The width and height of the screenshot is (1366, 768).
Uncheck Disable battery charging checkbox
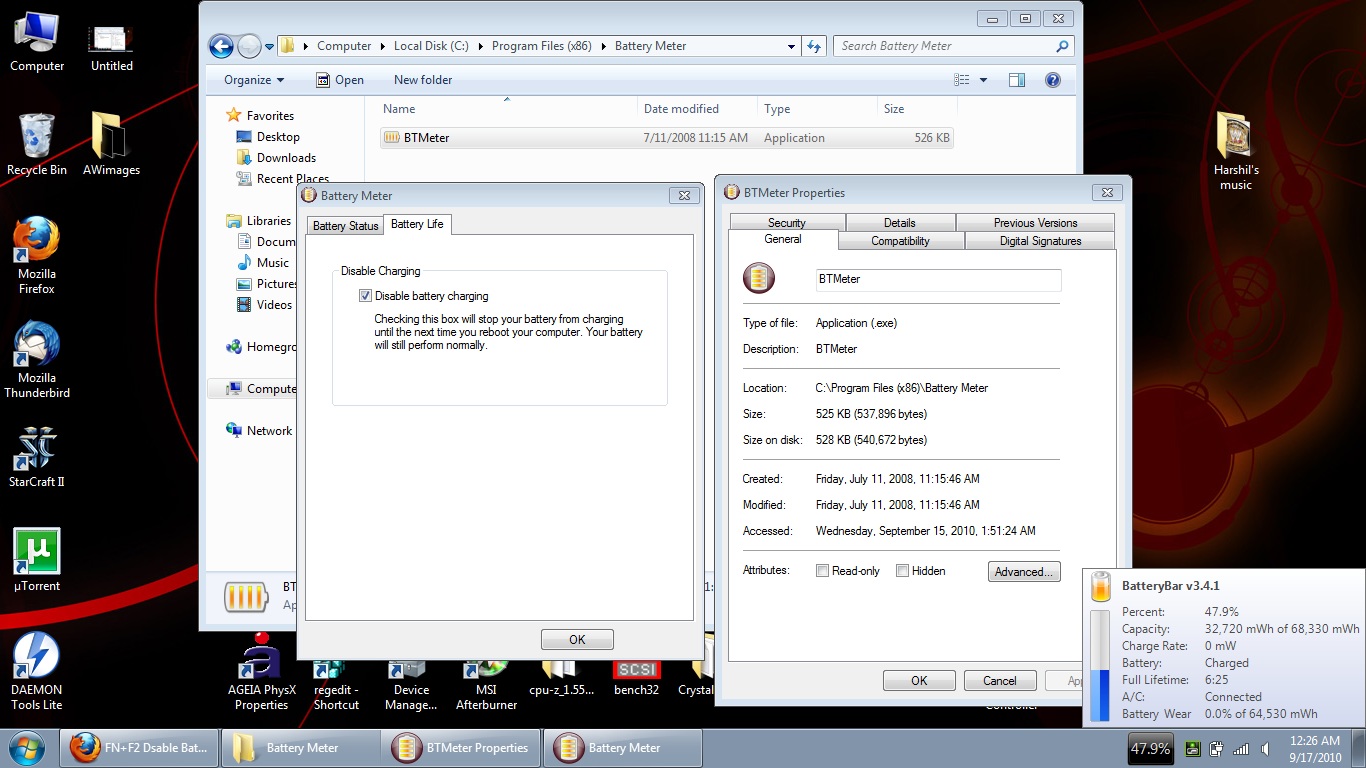click(365, 296)
